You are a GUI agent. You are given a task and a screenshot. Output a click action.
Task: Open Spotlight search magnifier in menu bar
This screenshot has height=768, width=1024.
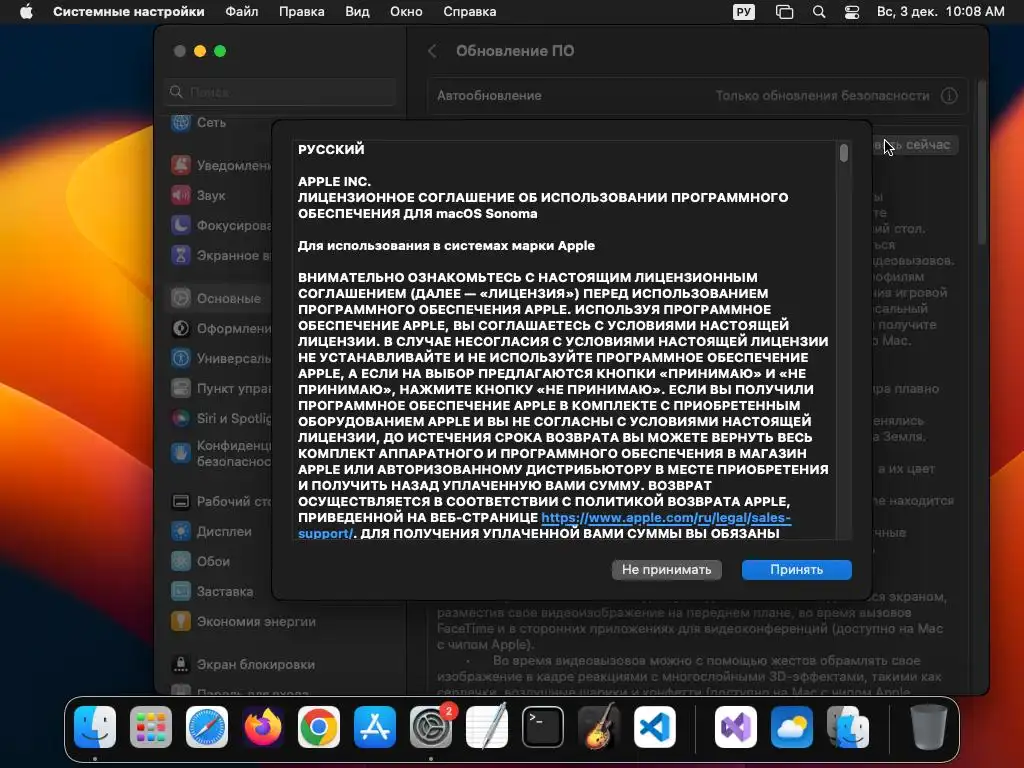pos(819,12)
